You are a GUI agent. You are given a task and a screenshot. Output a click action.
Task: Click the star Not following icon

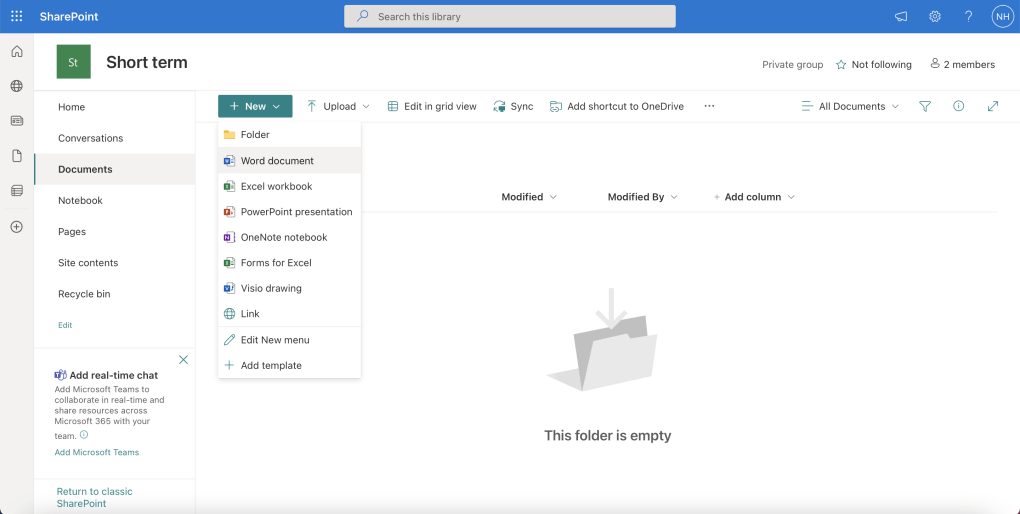[x=841, y=64]
